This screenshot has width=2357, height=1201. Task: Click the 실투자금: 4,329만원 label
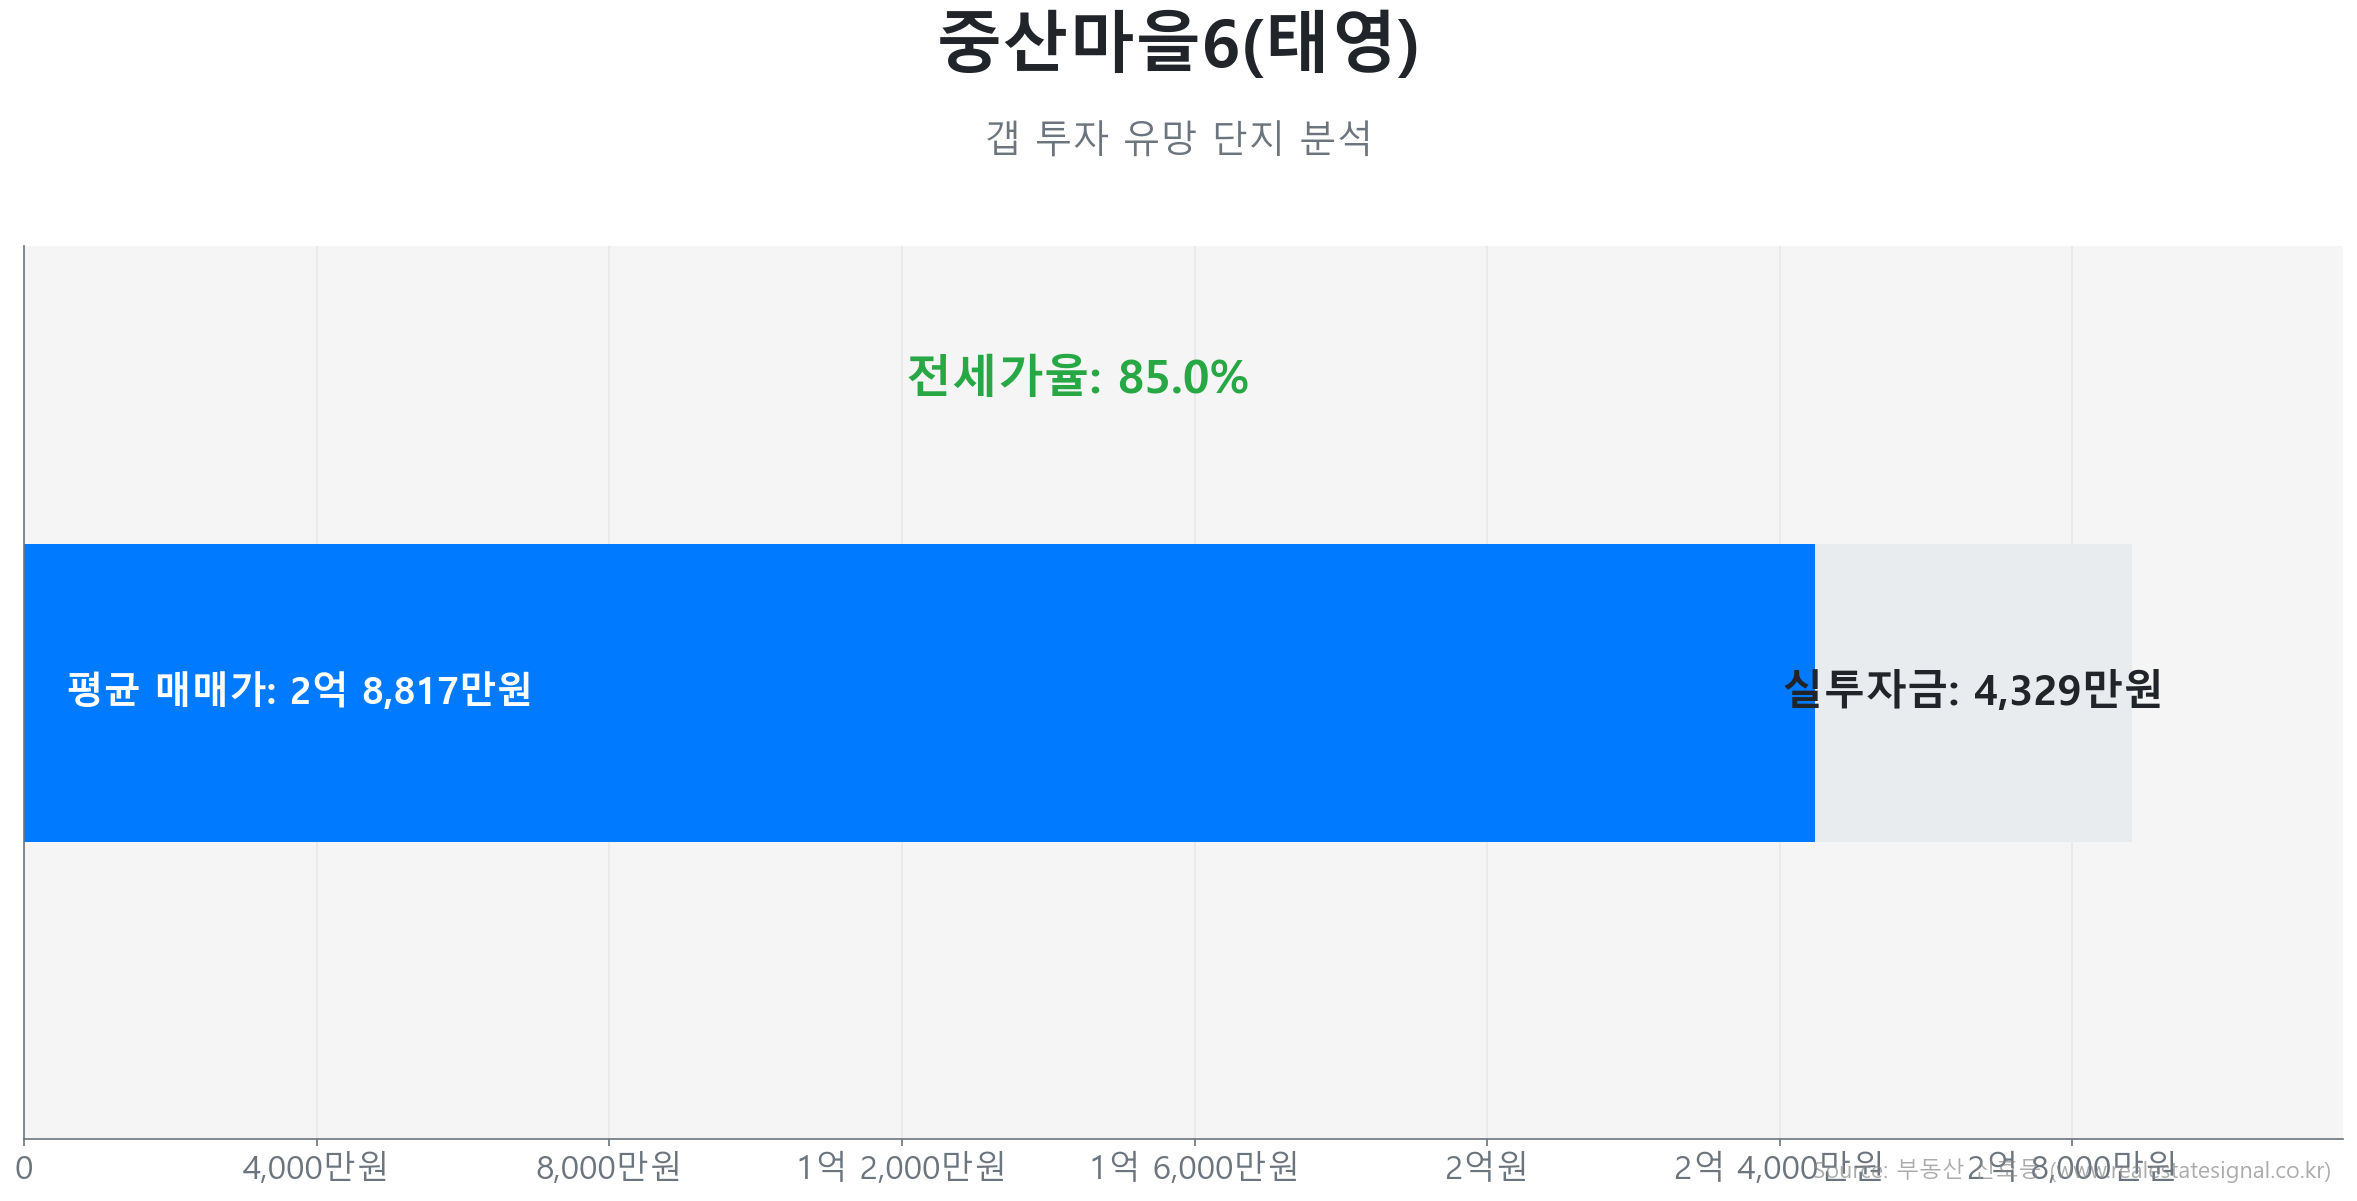[x=1972, y=690]
